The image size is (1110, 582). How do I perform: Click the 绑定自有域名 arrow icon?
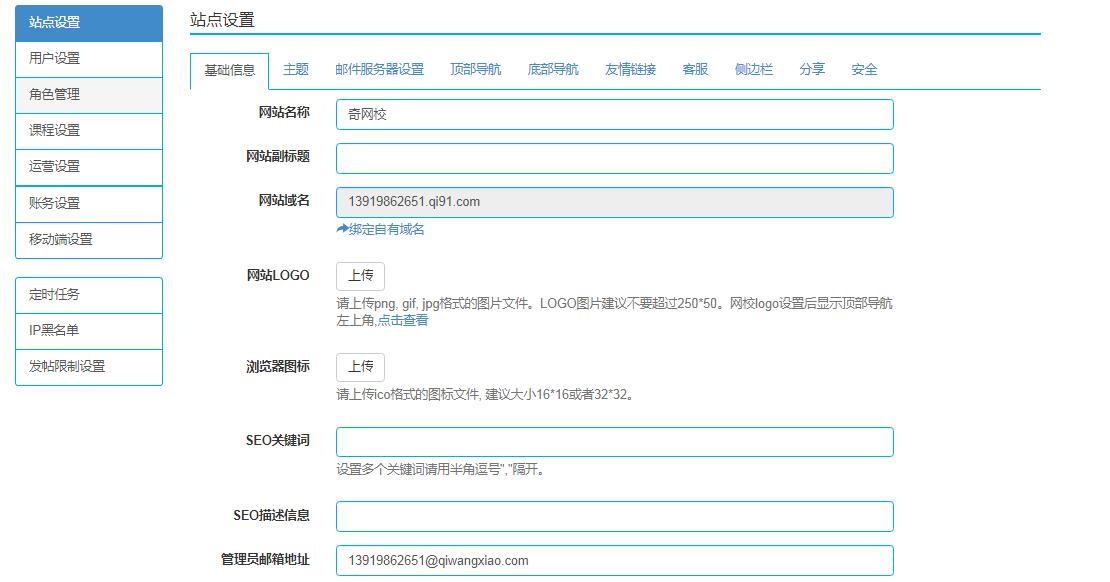[x=342, y=229]
